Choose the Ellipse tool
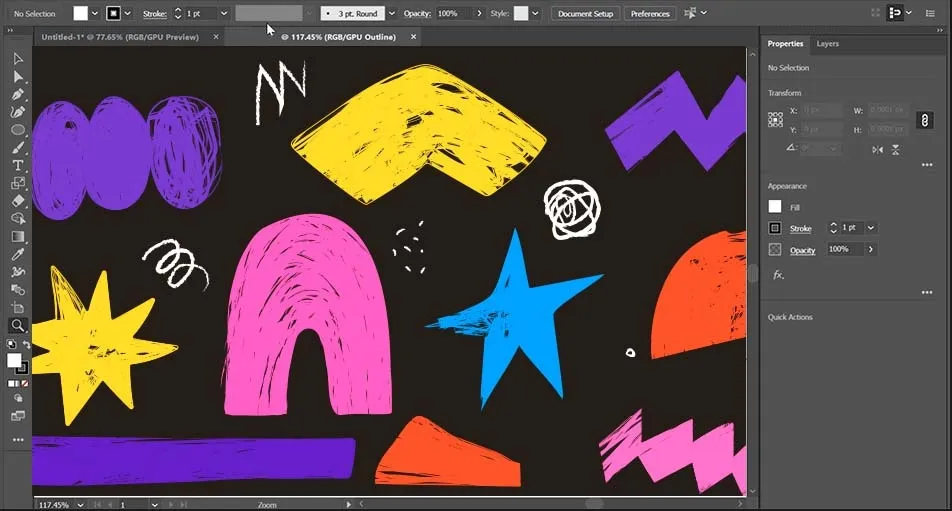This screenshot has width=952, height=511. 18,130
